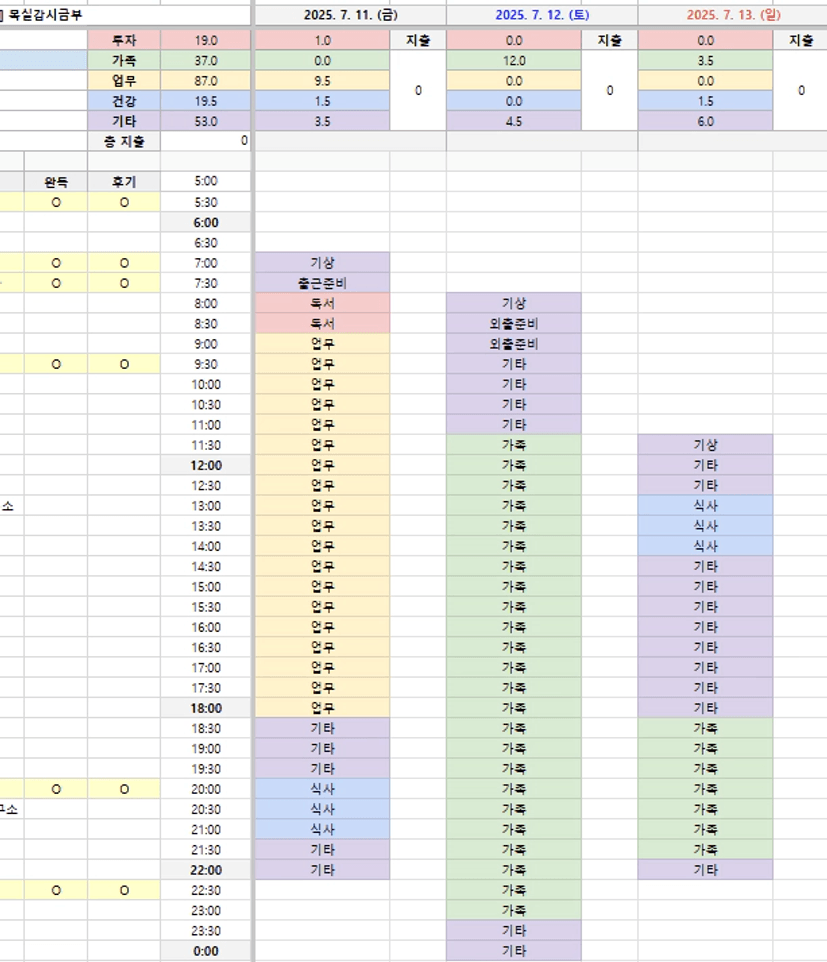Click the 5:00 time label
The image size is (827, 962).
tap(206, 182)
